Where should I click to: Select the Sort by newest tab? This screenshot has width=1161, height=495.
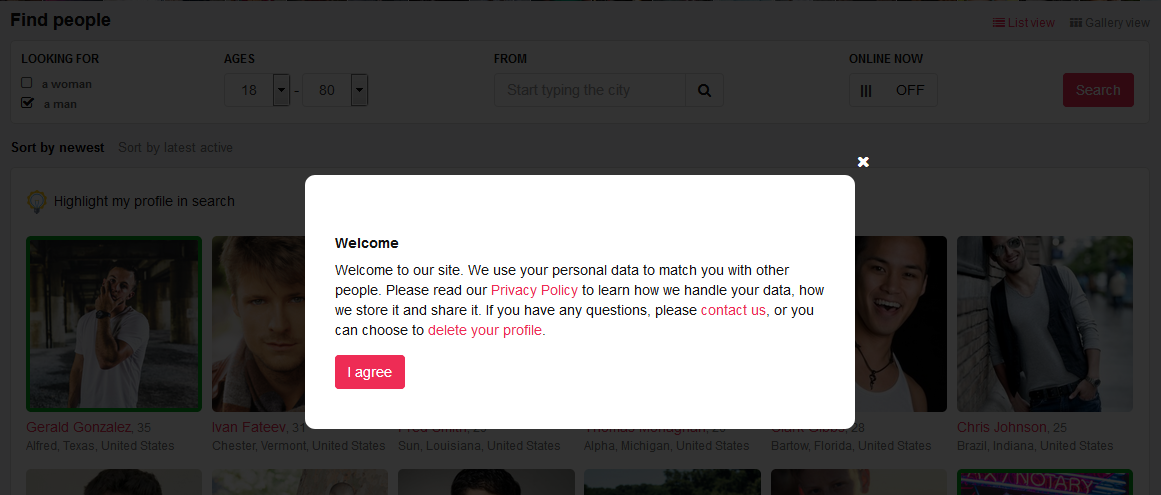[x=58, y=148]
